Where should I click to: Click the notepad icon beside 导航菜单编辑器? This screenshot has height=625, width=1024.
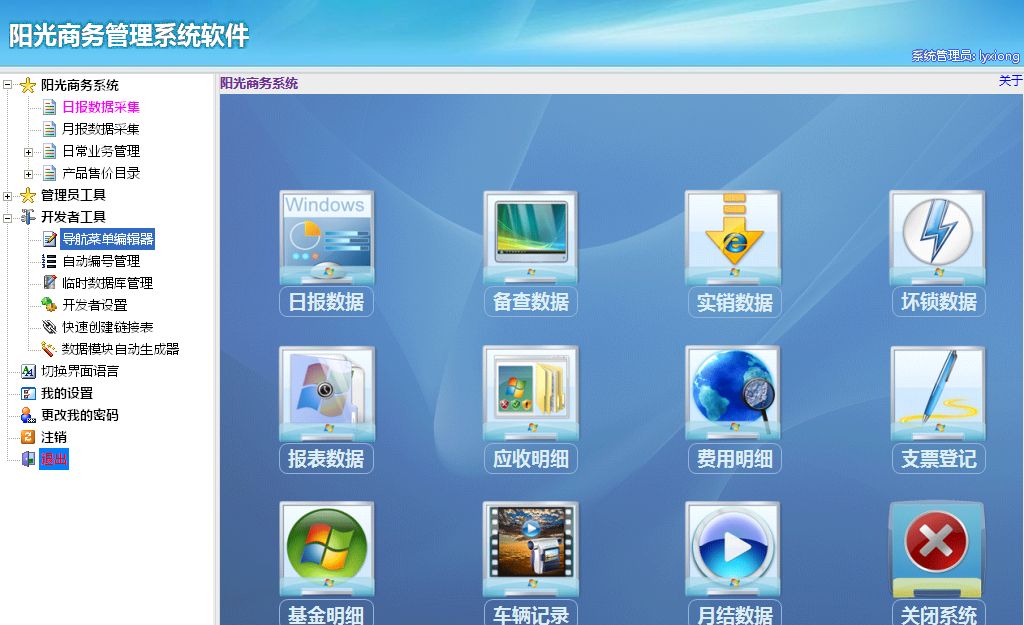pyautogui.click(x=50, y=239)
